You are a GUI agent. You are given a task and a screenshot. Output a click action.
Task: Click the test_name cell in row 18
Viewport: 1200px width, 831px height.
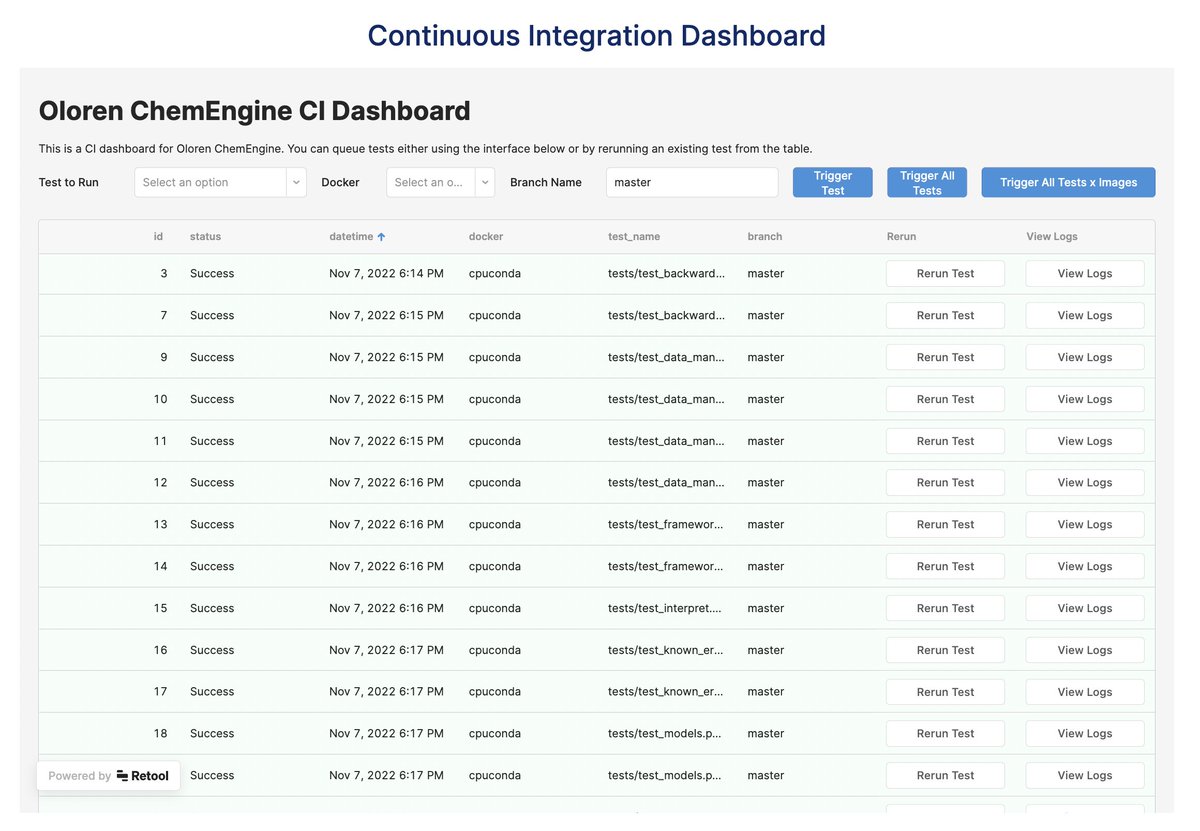(x=666, y=734)
